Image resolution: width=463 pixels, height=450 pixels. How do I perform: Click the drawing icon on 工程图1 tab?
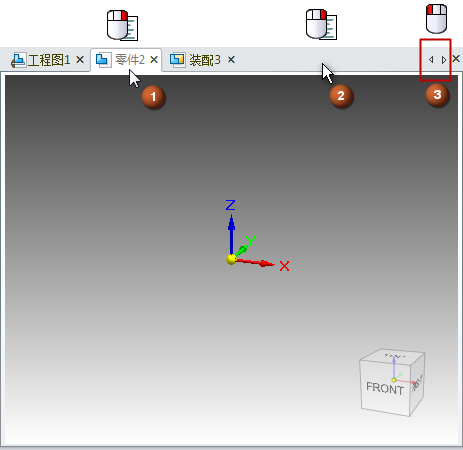click(18, 60)
